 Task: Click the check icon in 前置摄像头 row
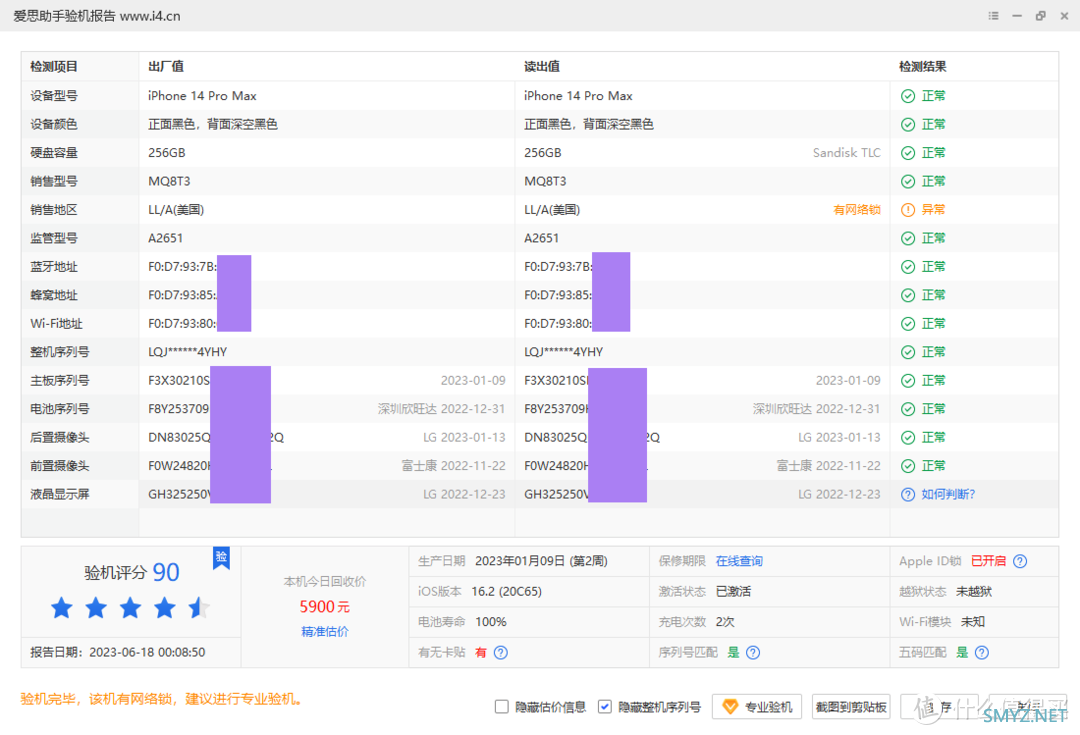point(908,466)
